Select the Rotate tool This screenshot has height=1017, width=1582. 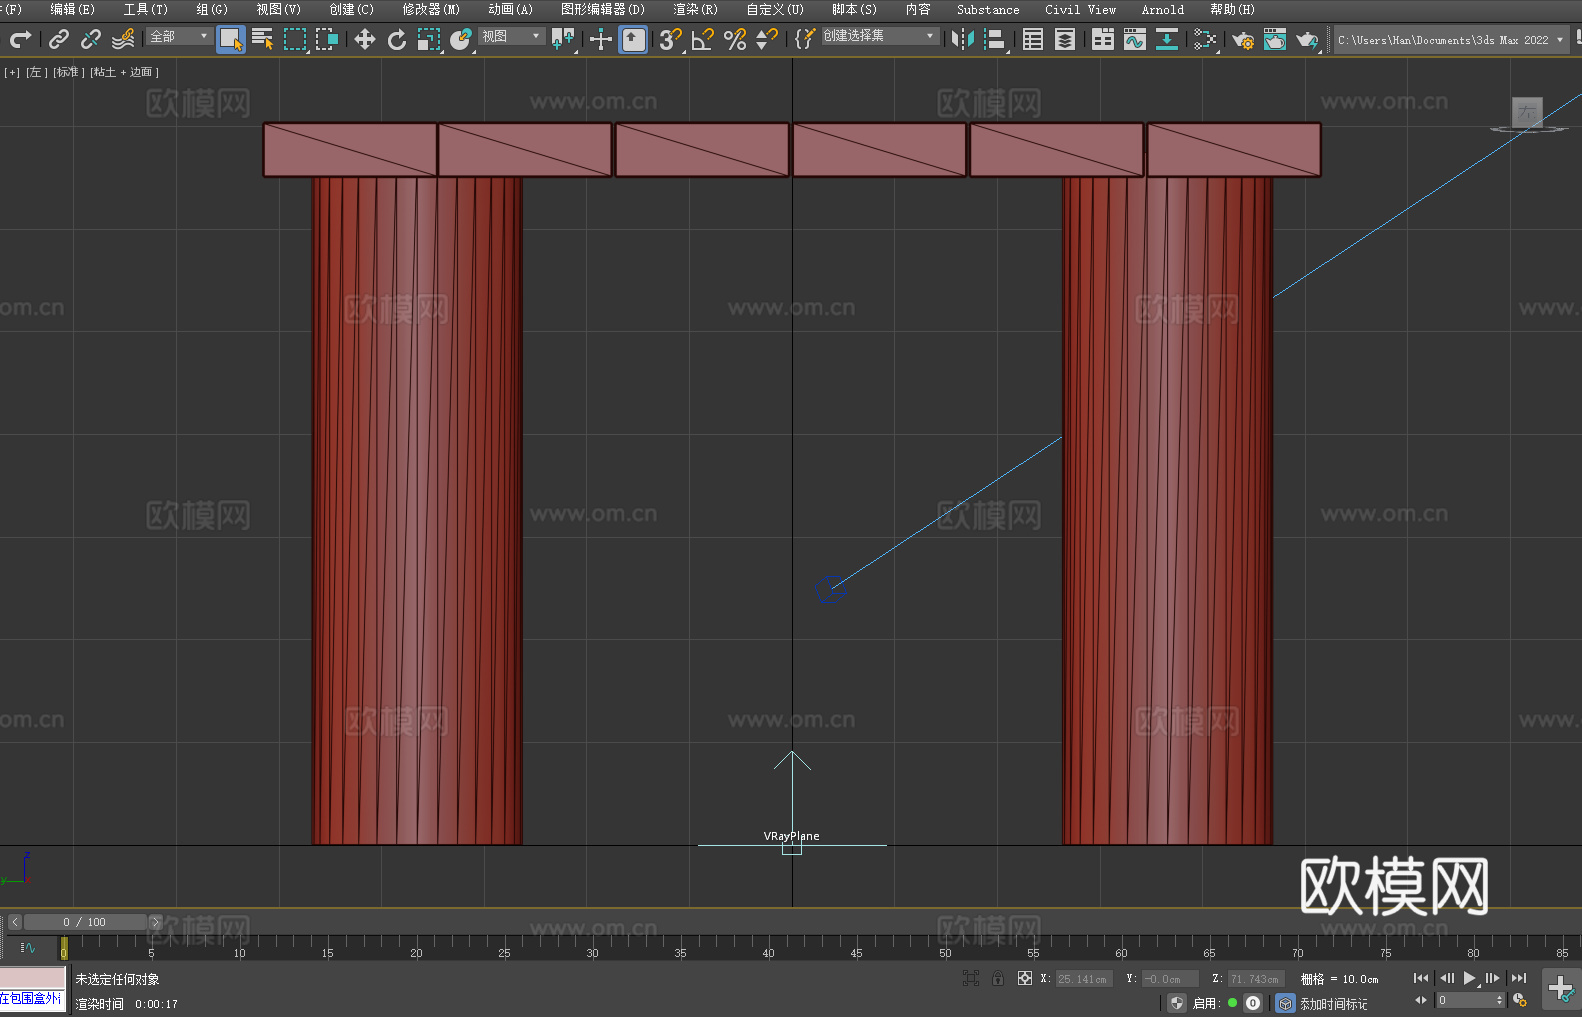coord(397,39)
